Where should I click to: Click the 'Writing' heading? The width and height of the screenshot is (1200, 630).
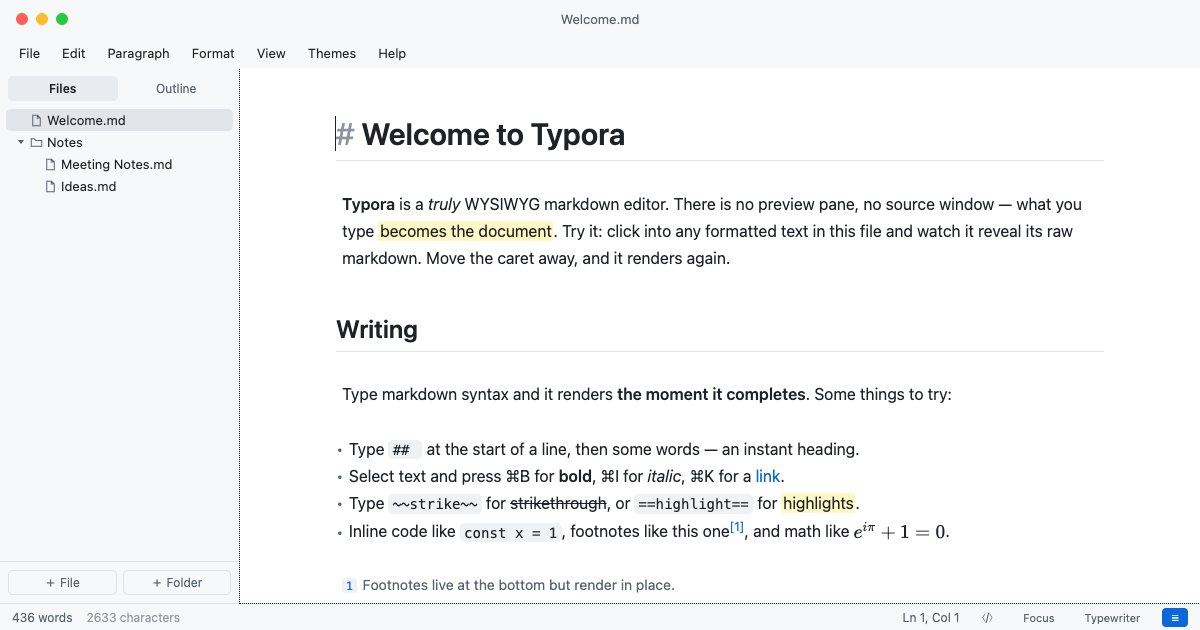point(377,329)
